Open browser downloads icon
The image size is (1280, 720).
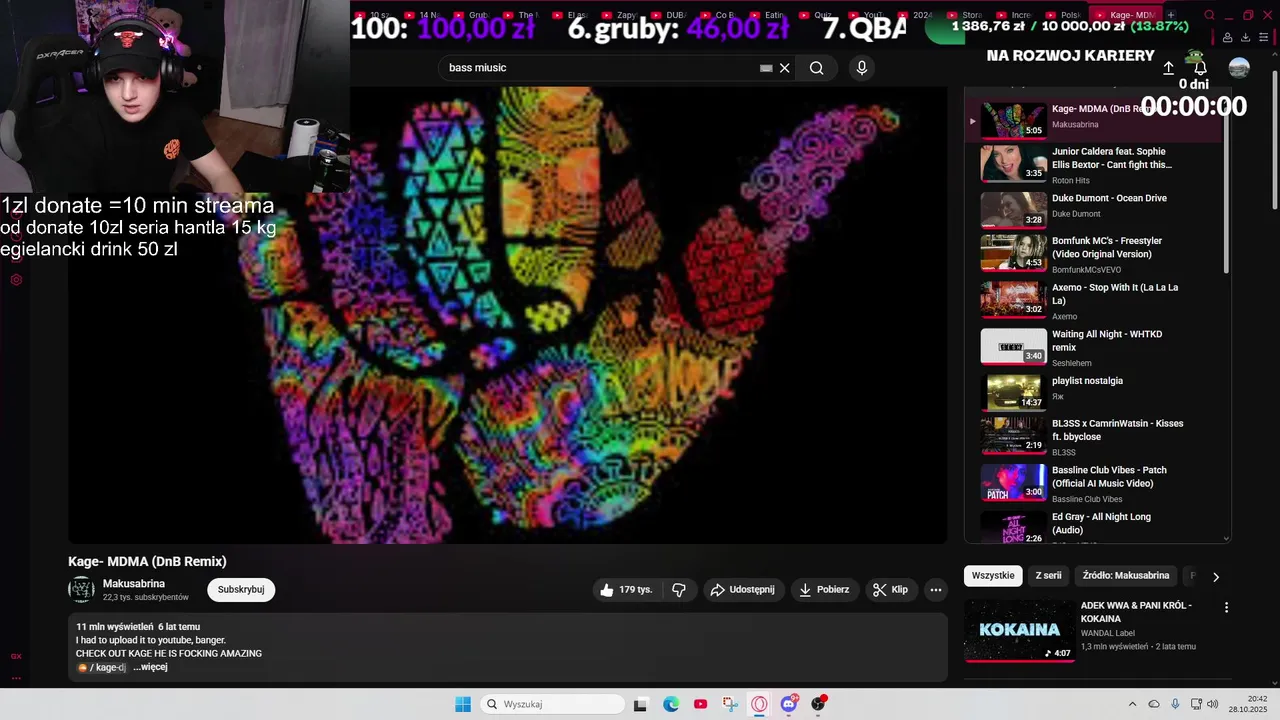point(1245,38)
